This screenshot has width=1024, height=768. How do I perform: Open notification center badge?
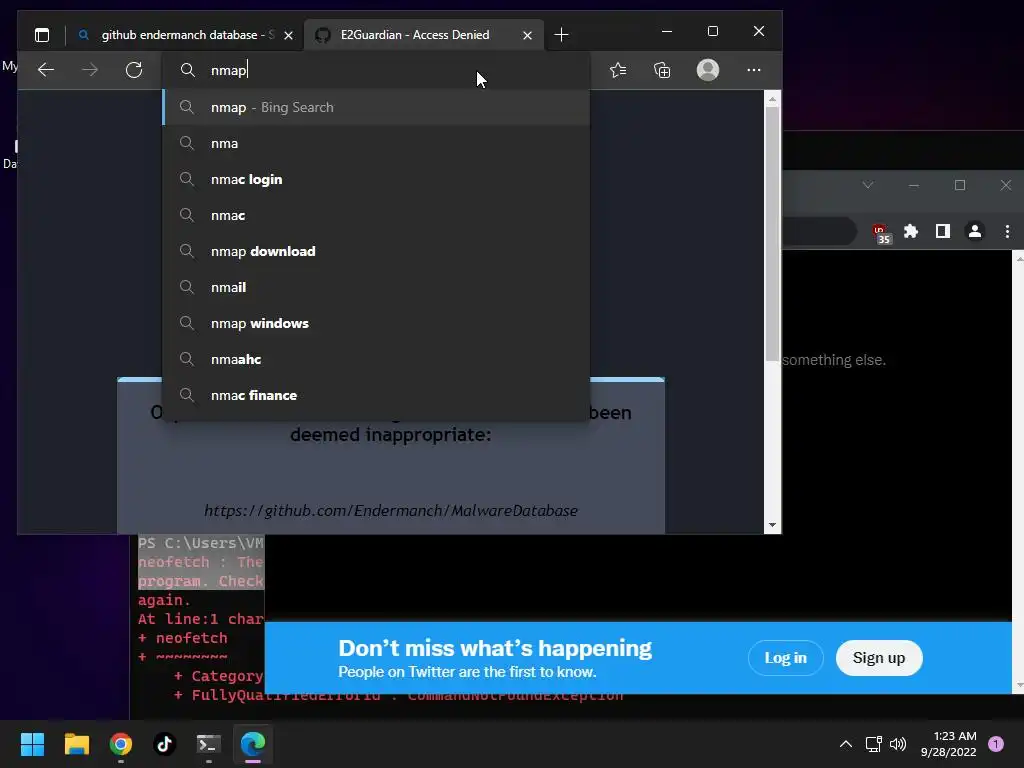(996, 744)
